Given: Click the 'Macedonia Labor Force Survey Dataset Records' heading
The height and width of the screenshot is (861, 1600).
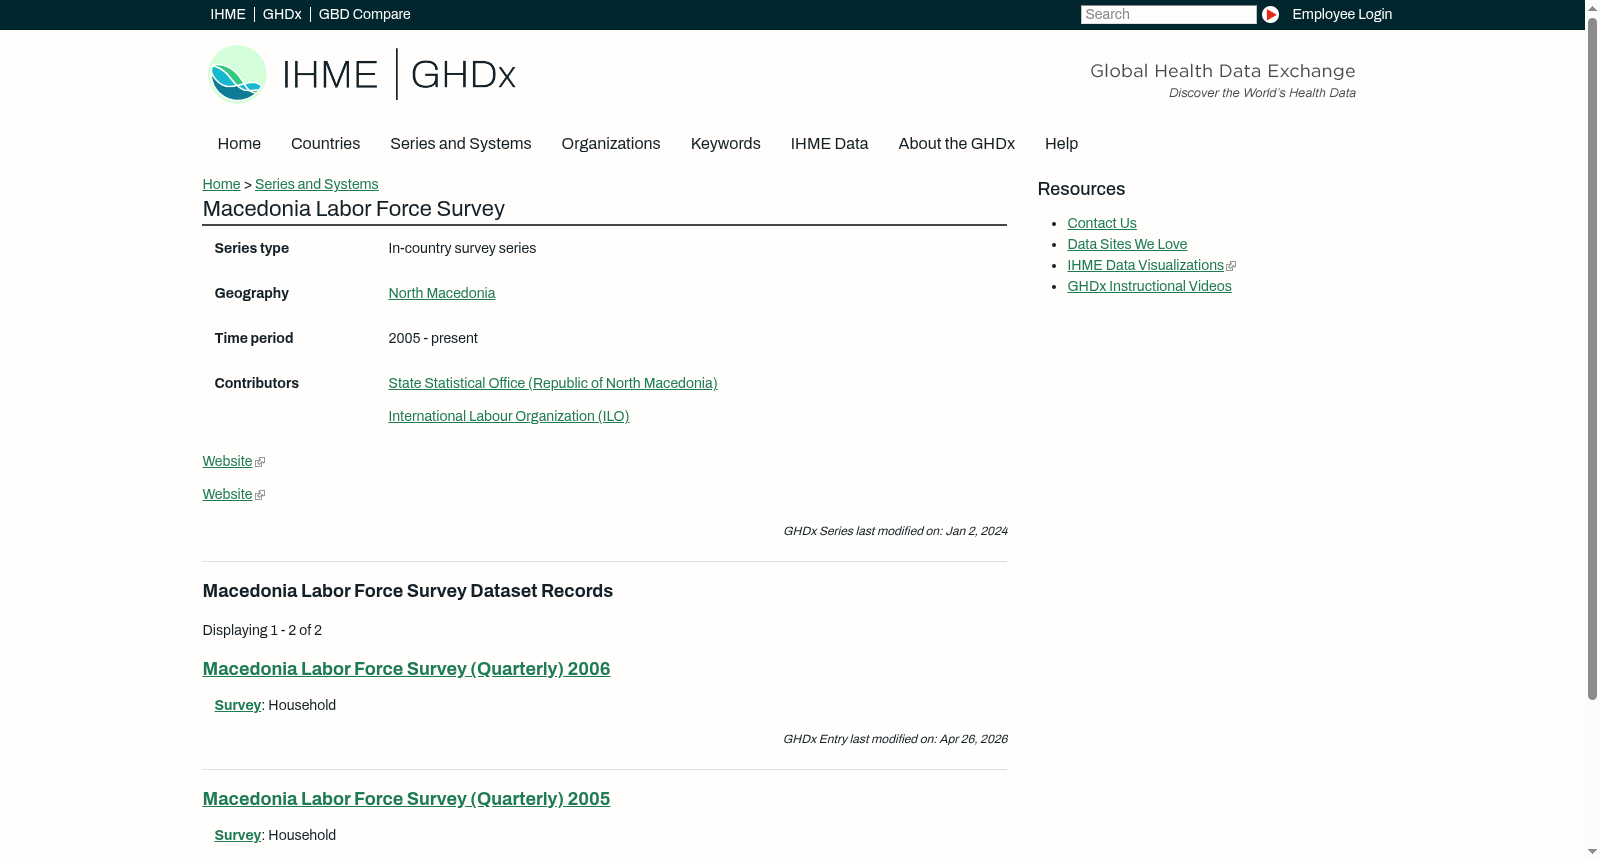Looking at the screenshot, I should pyautogui.click(x=408, y=591).
